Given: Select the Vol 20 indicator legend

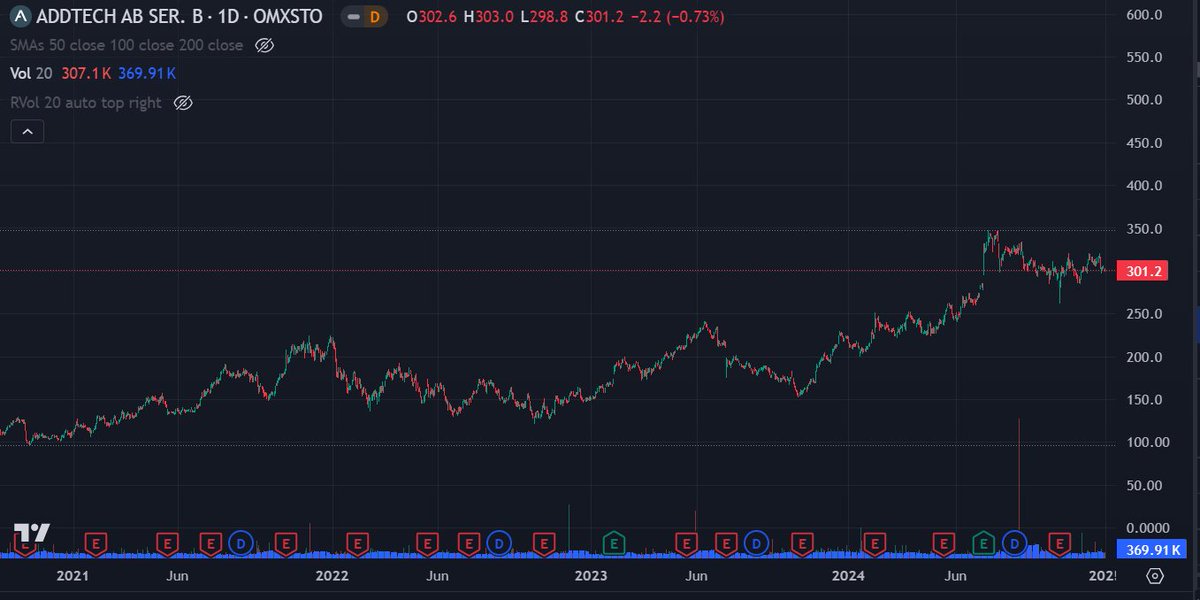Looking at the screenshot, I should click(33, 73).
